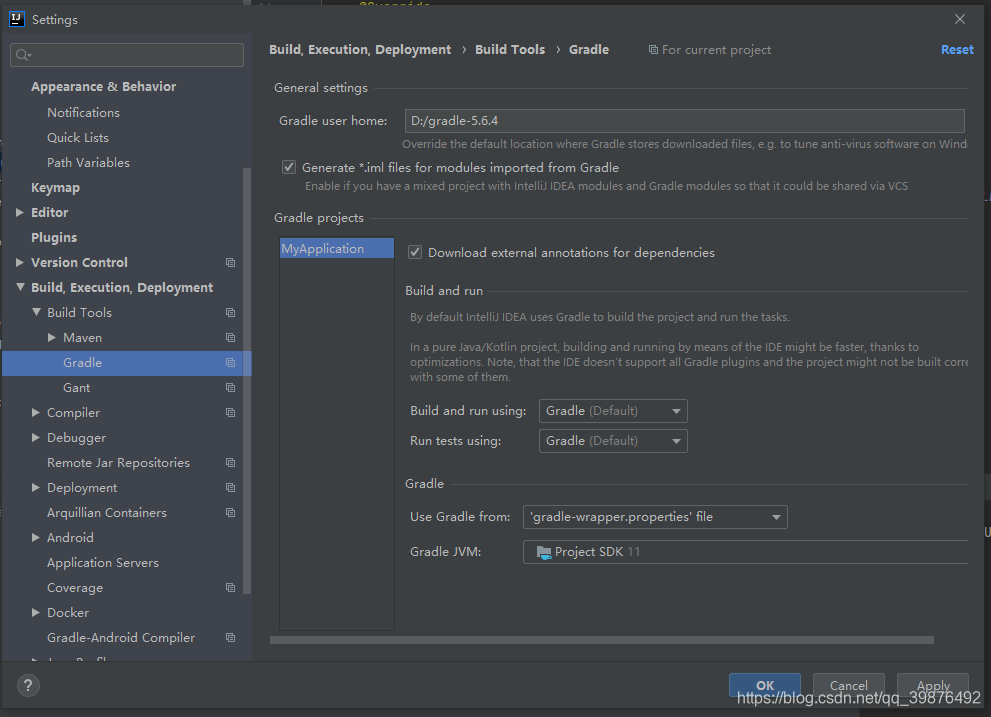Open the 'Build and run using' dropdown
Image resolution: width=991 pixels, height=717 pixels.
point(613,410)
